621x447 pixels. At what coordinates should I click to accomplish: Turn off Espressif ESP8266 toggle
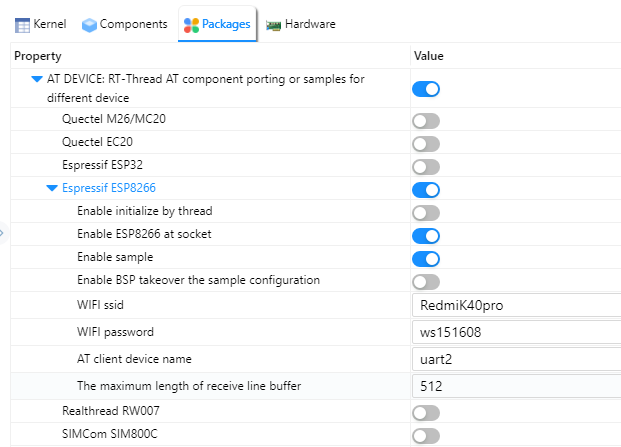[426, 190]
